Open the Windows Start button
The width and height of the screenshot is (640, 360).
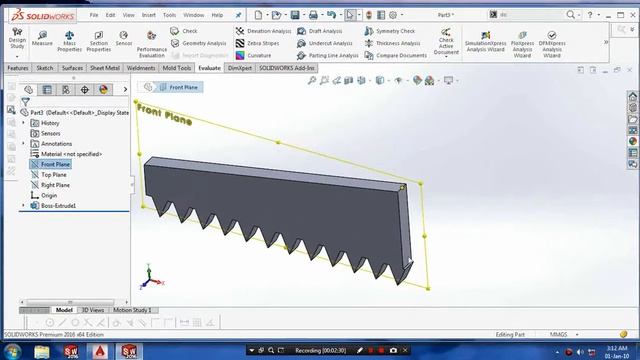[x=13, y=351]
